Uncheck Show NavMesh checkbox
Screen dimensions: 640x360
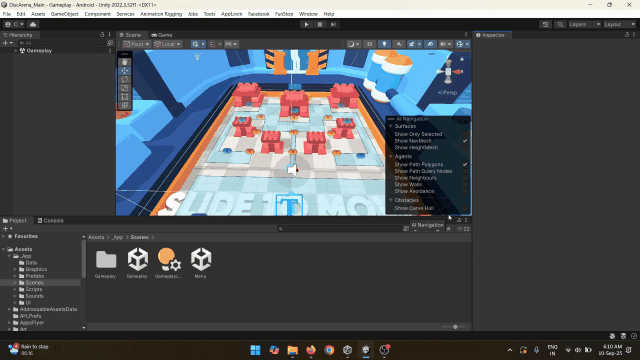coord(465,141)
